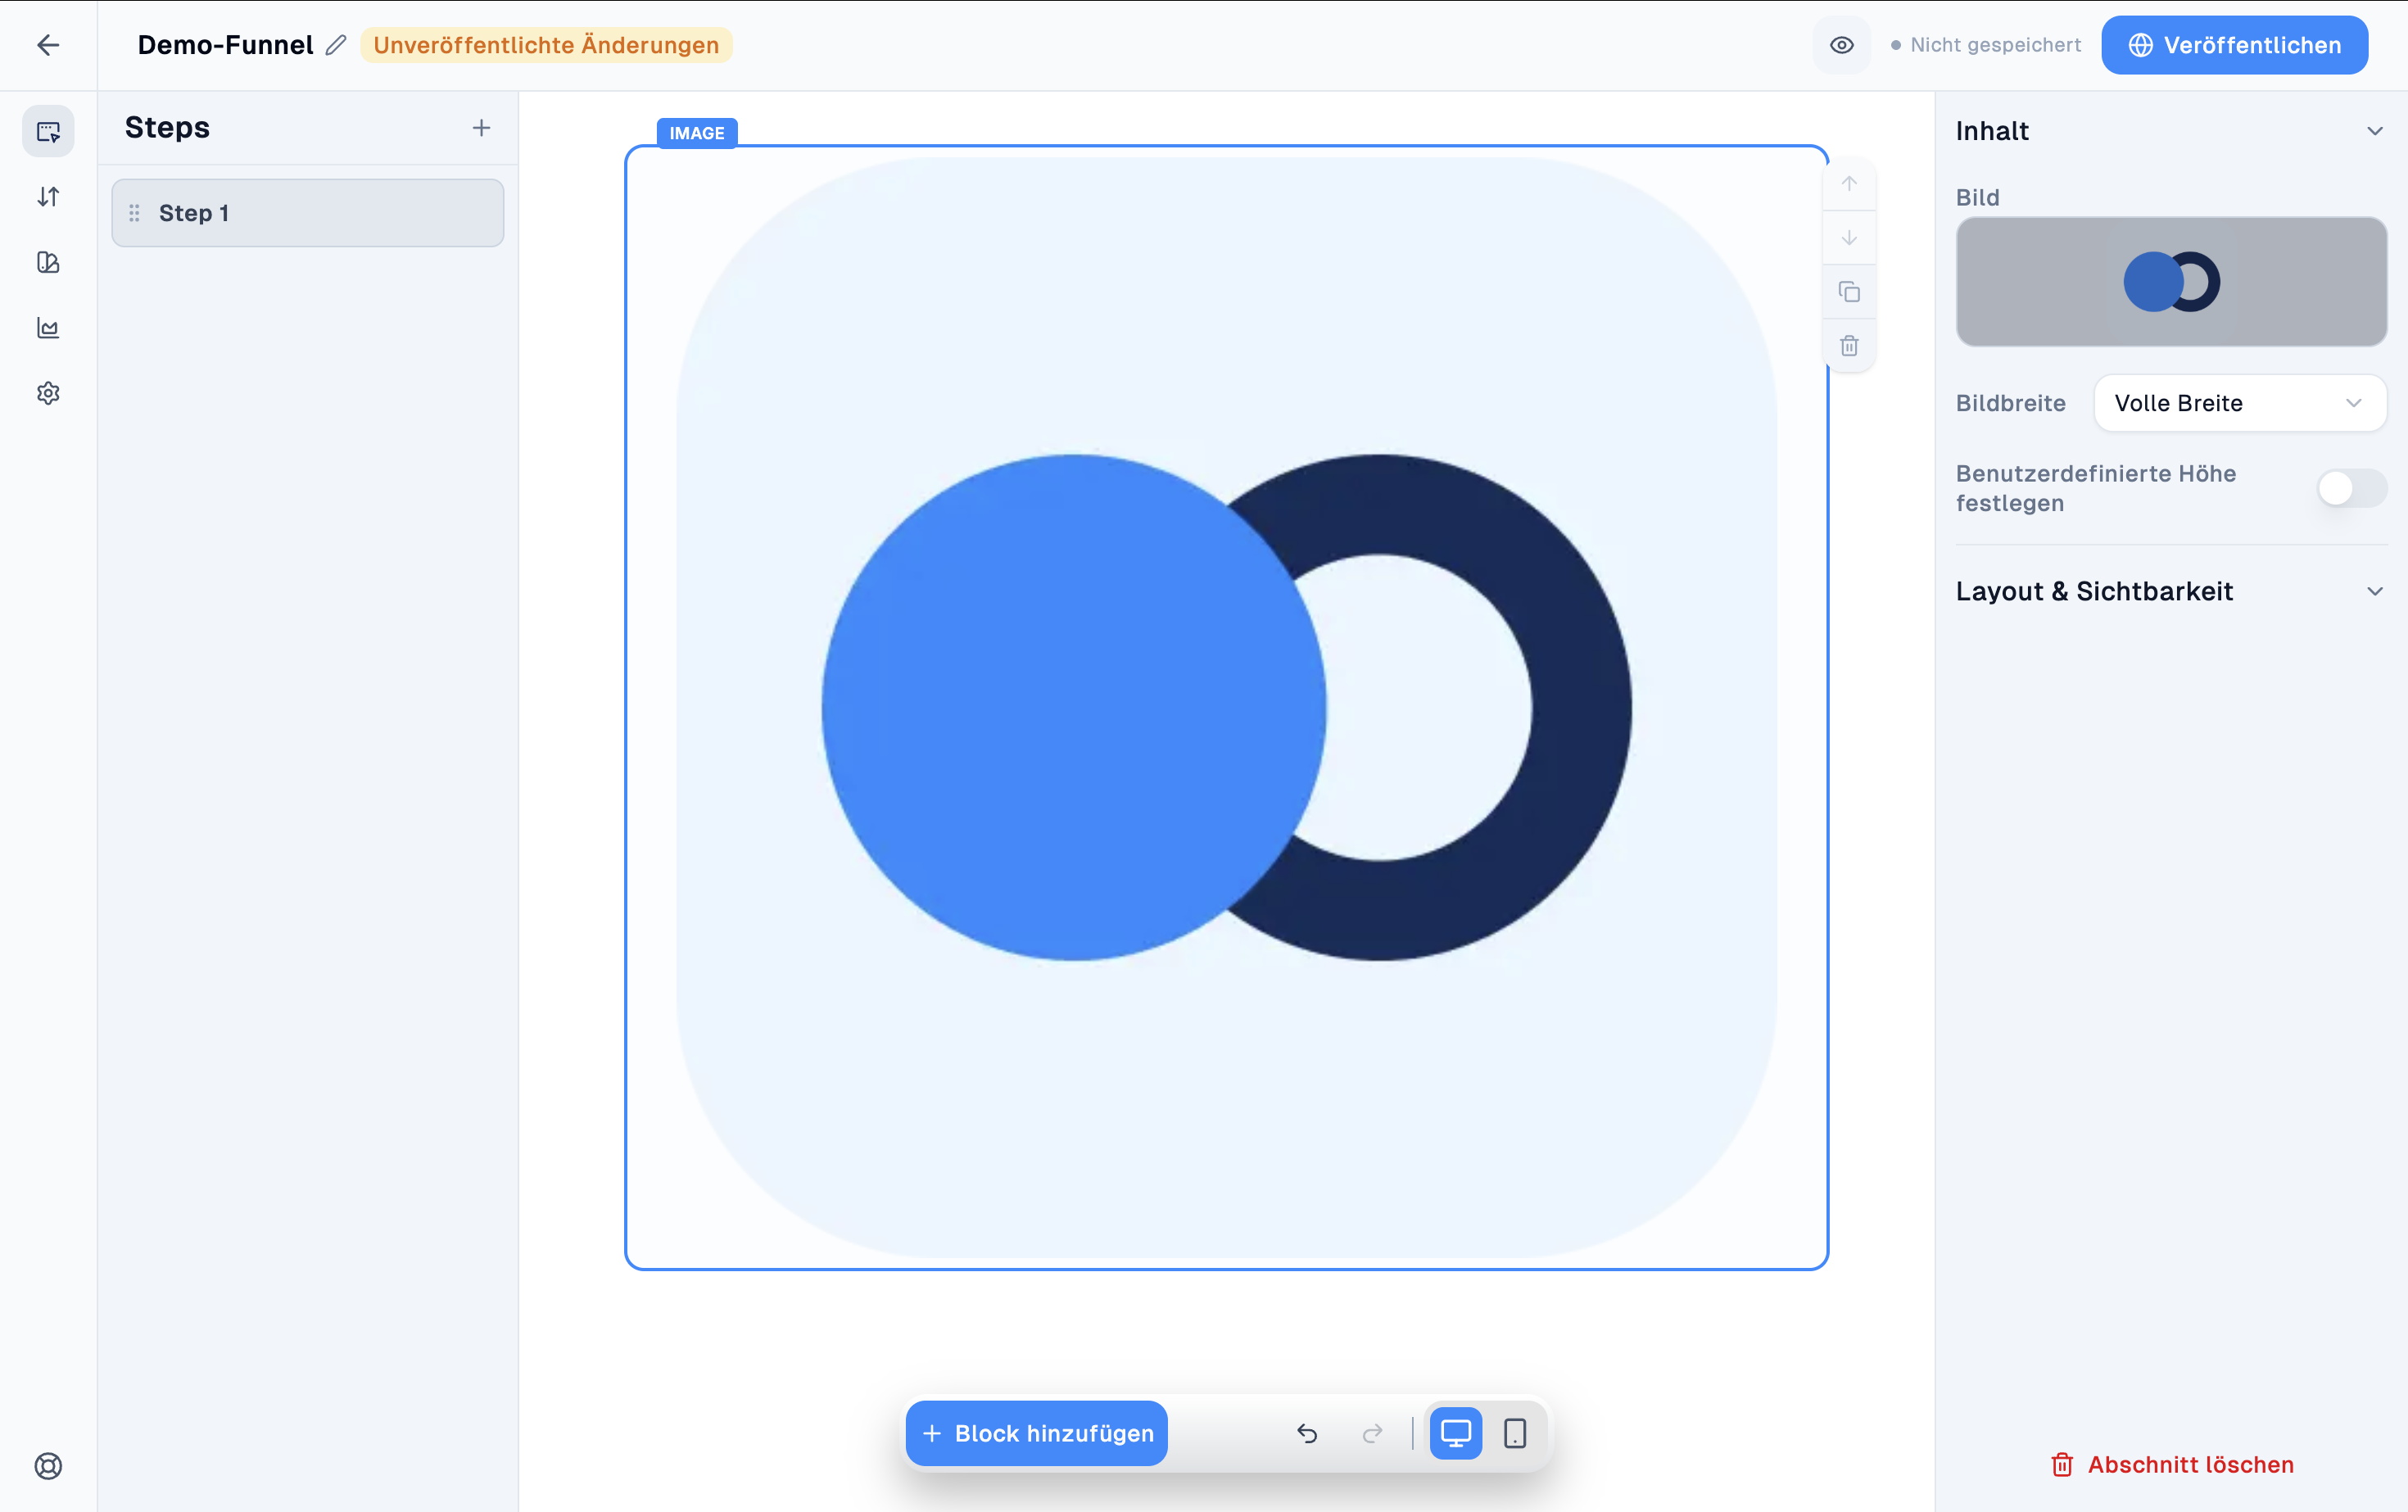Viewport: 2408px width, 1512px height.
Task: Edit the Demo-Funnel name with pencil icon
Action: click(336, 45)
